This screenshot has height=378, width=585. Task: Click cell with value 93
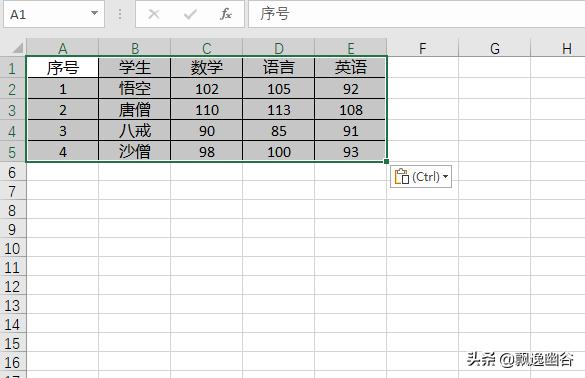coord(351,152)
